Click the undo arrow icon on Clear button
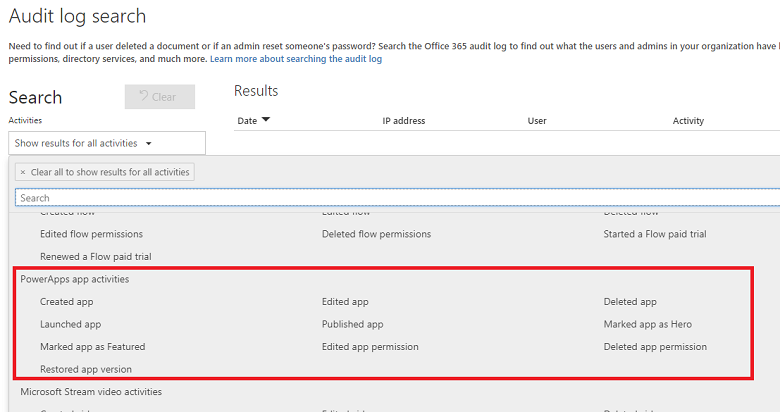The width and height of the screenshot is (780, 412). [x=144, y=96]
